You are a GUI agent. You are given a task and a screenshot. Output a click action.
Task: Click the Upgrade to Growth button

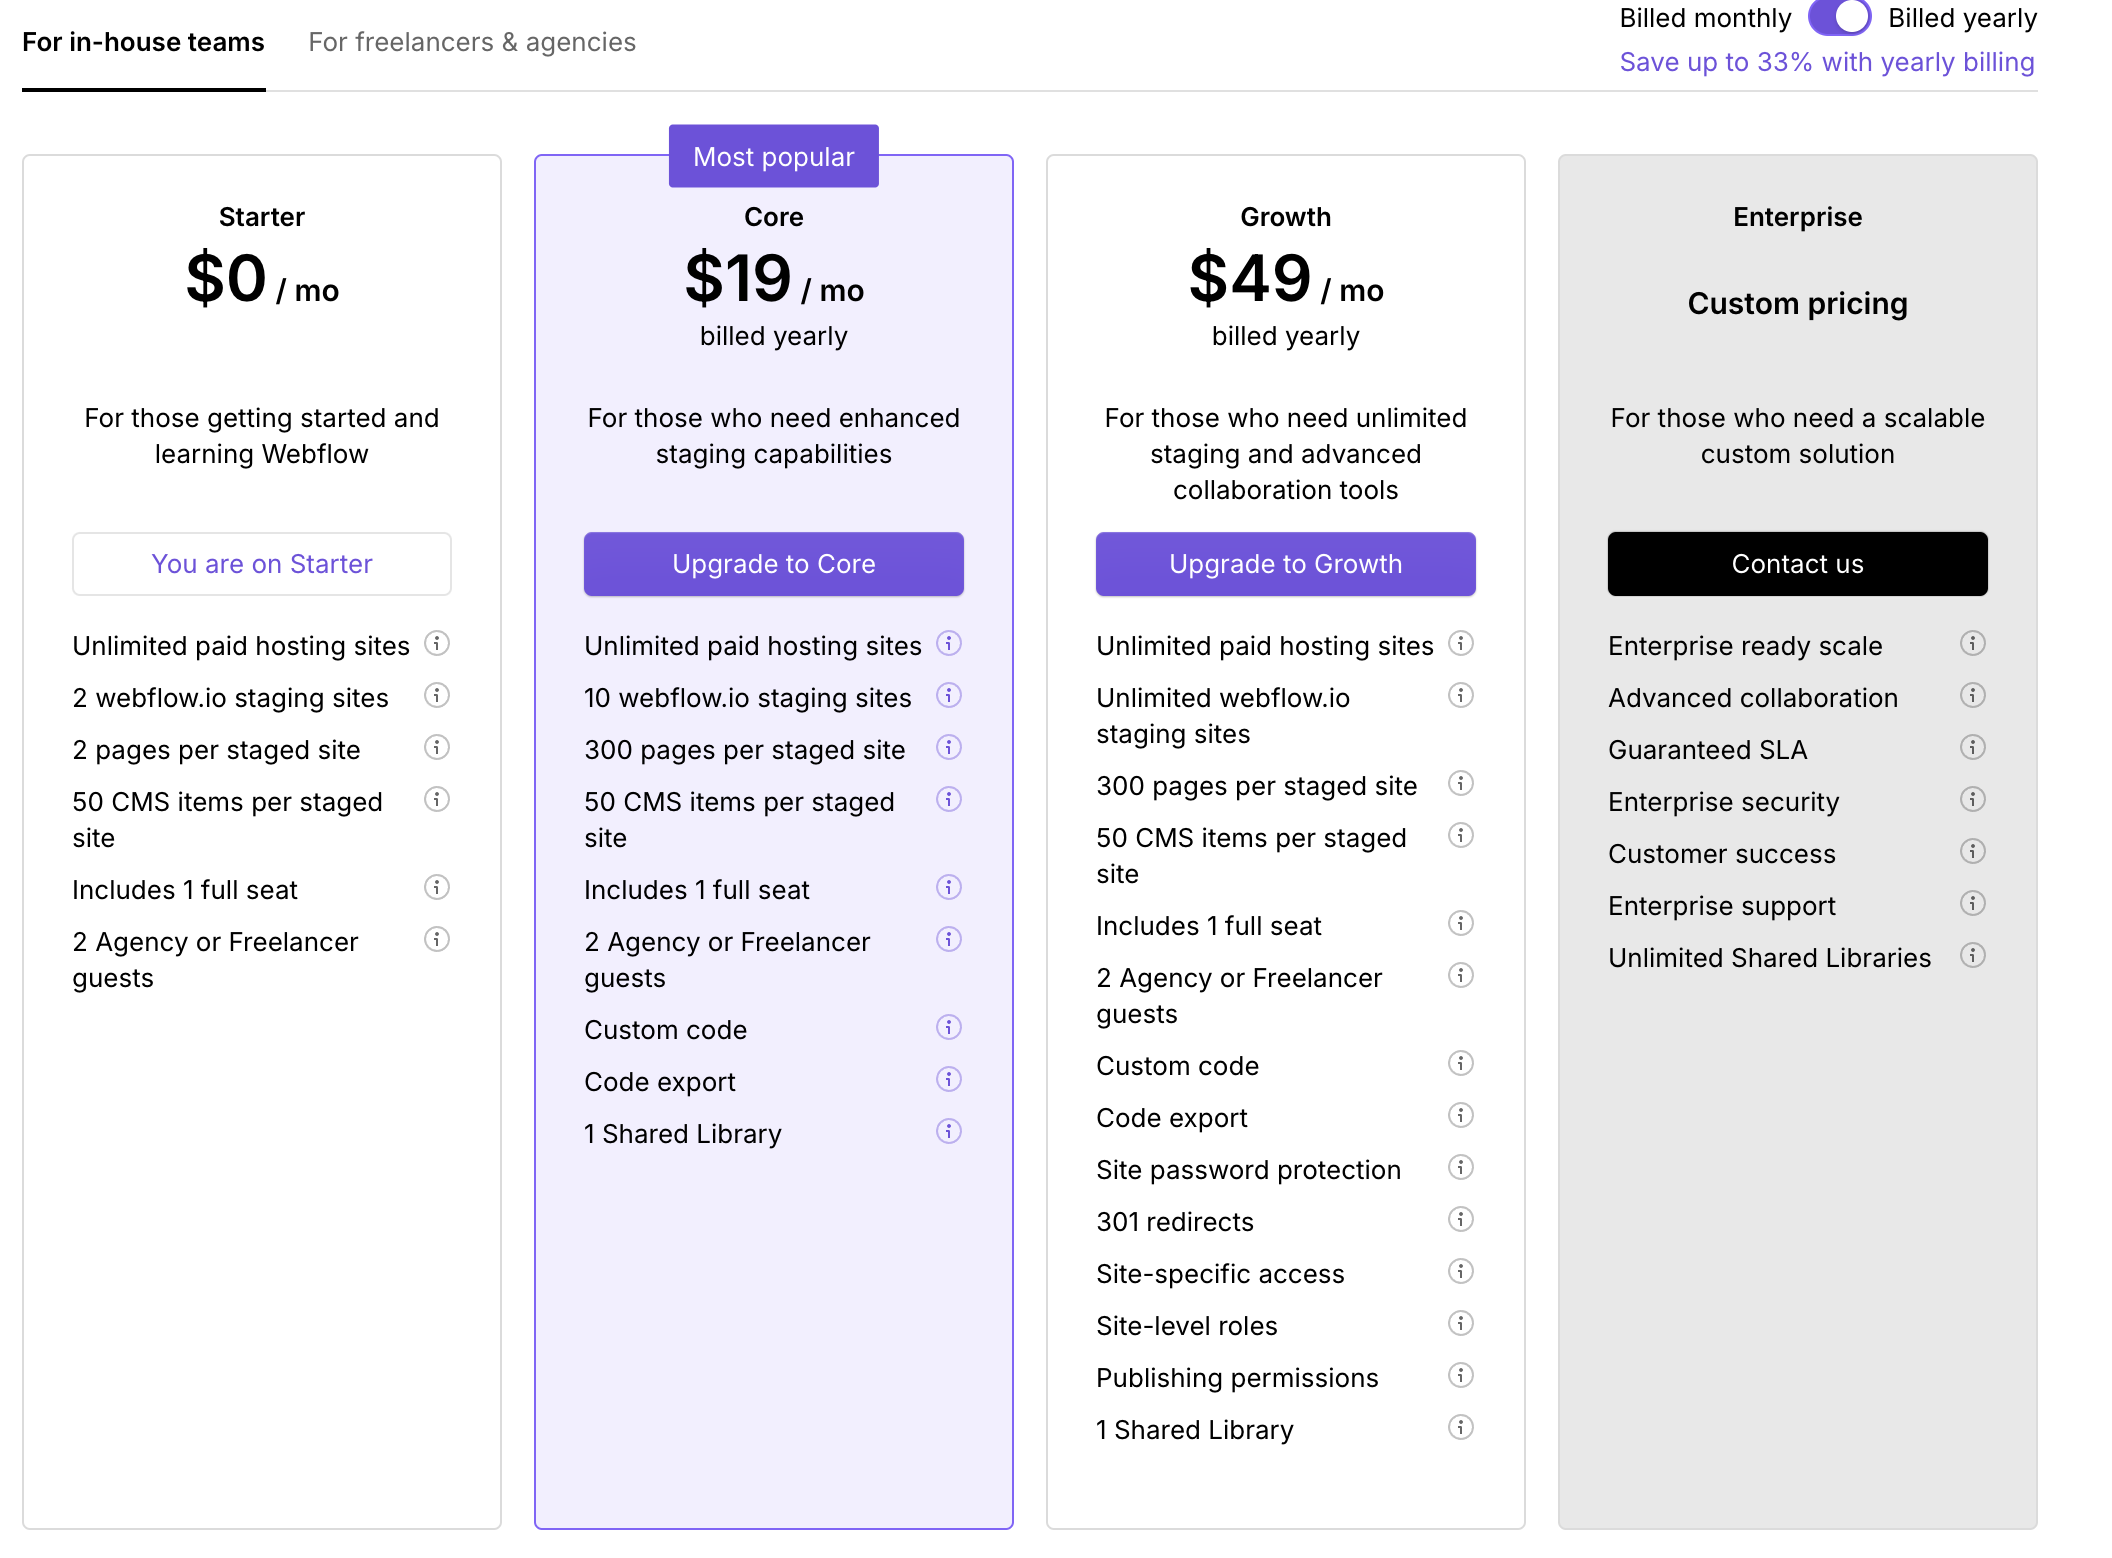coord(1285,564)
